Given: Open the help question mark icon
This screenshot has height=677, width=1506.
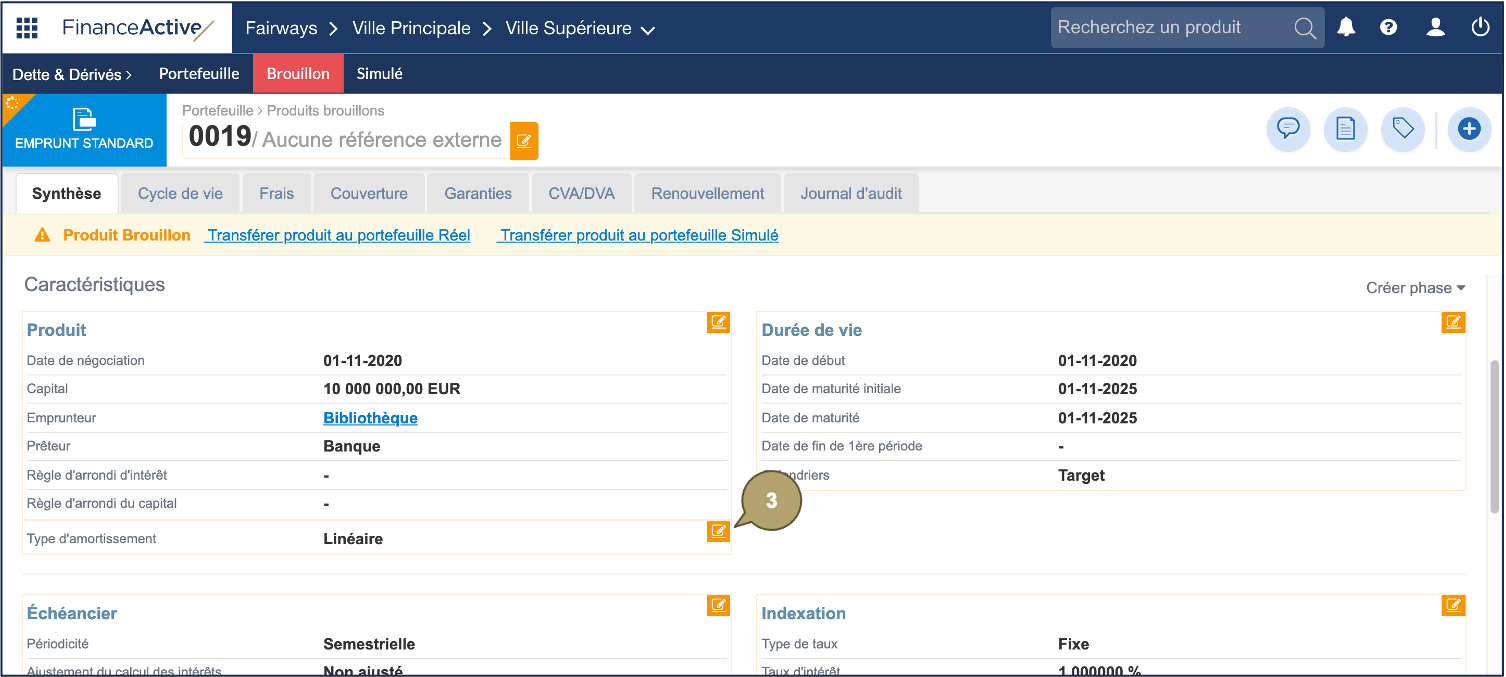Looking at the screenshot, I should click(1388, 28).
